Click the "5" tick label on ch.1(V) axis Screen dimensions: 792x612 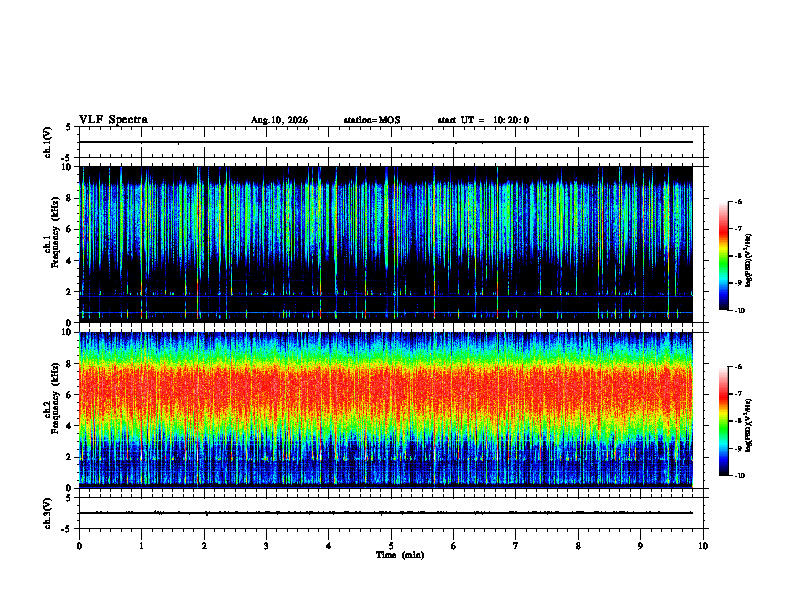coord(68,127)
